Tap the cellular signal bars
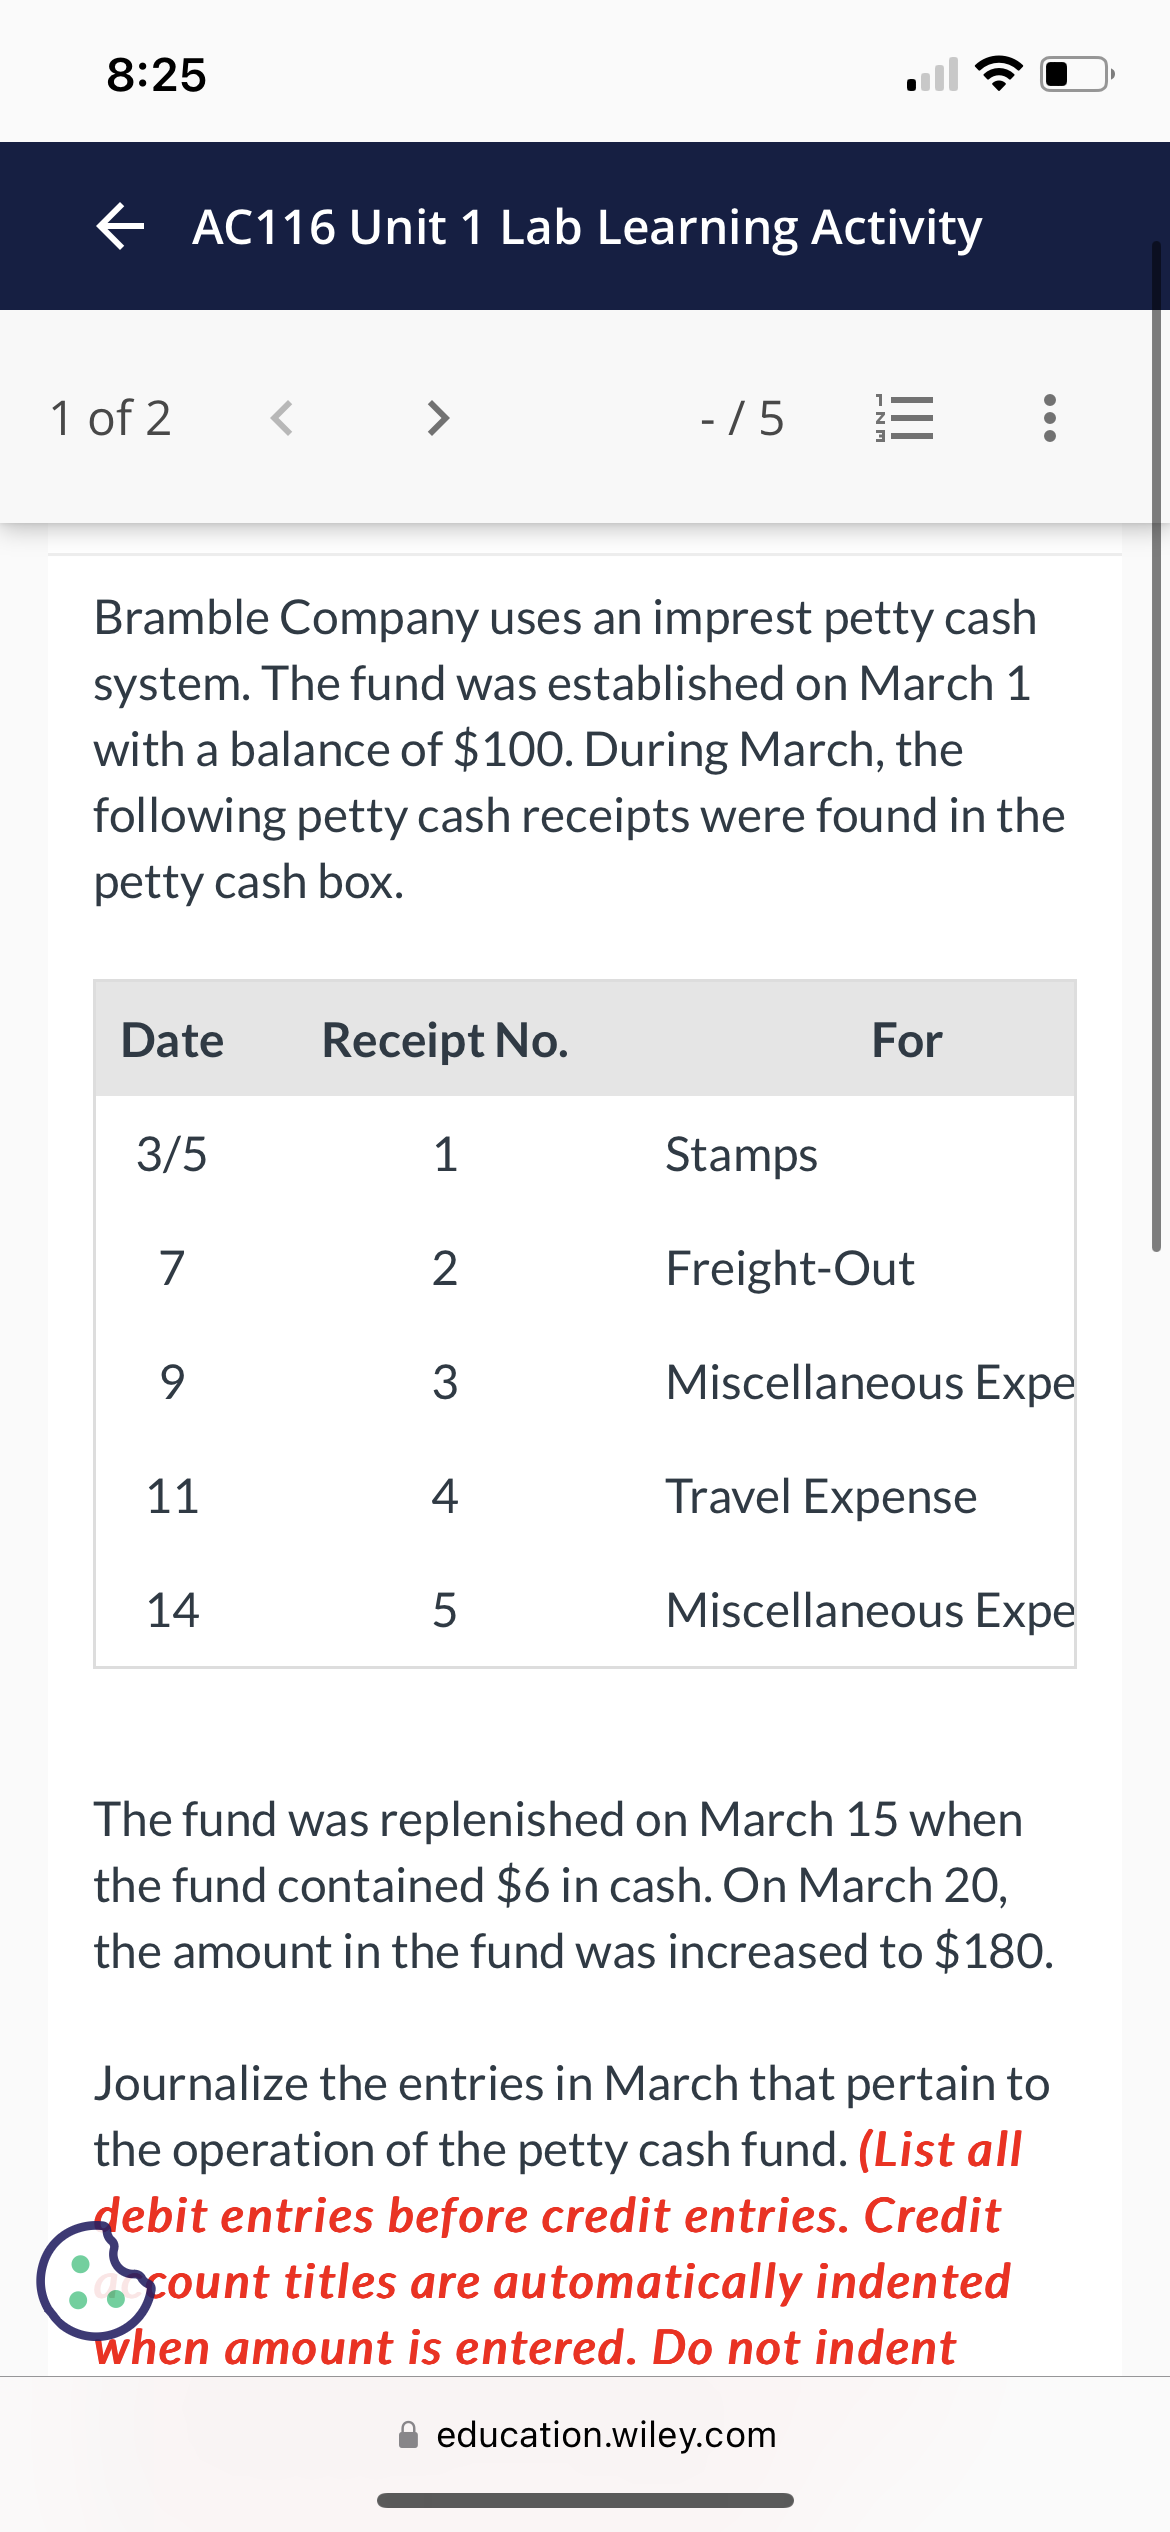The width and height of the screenshot is (1170, 2532). (932, 75)
